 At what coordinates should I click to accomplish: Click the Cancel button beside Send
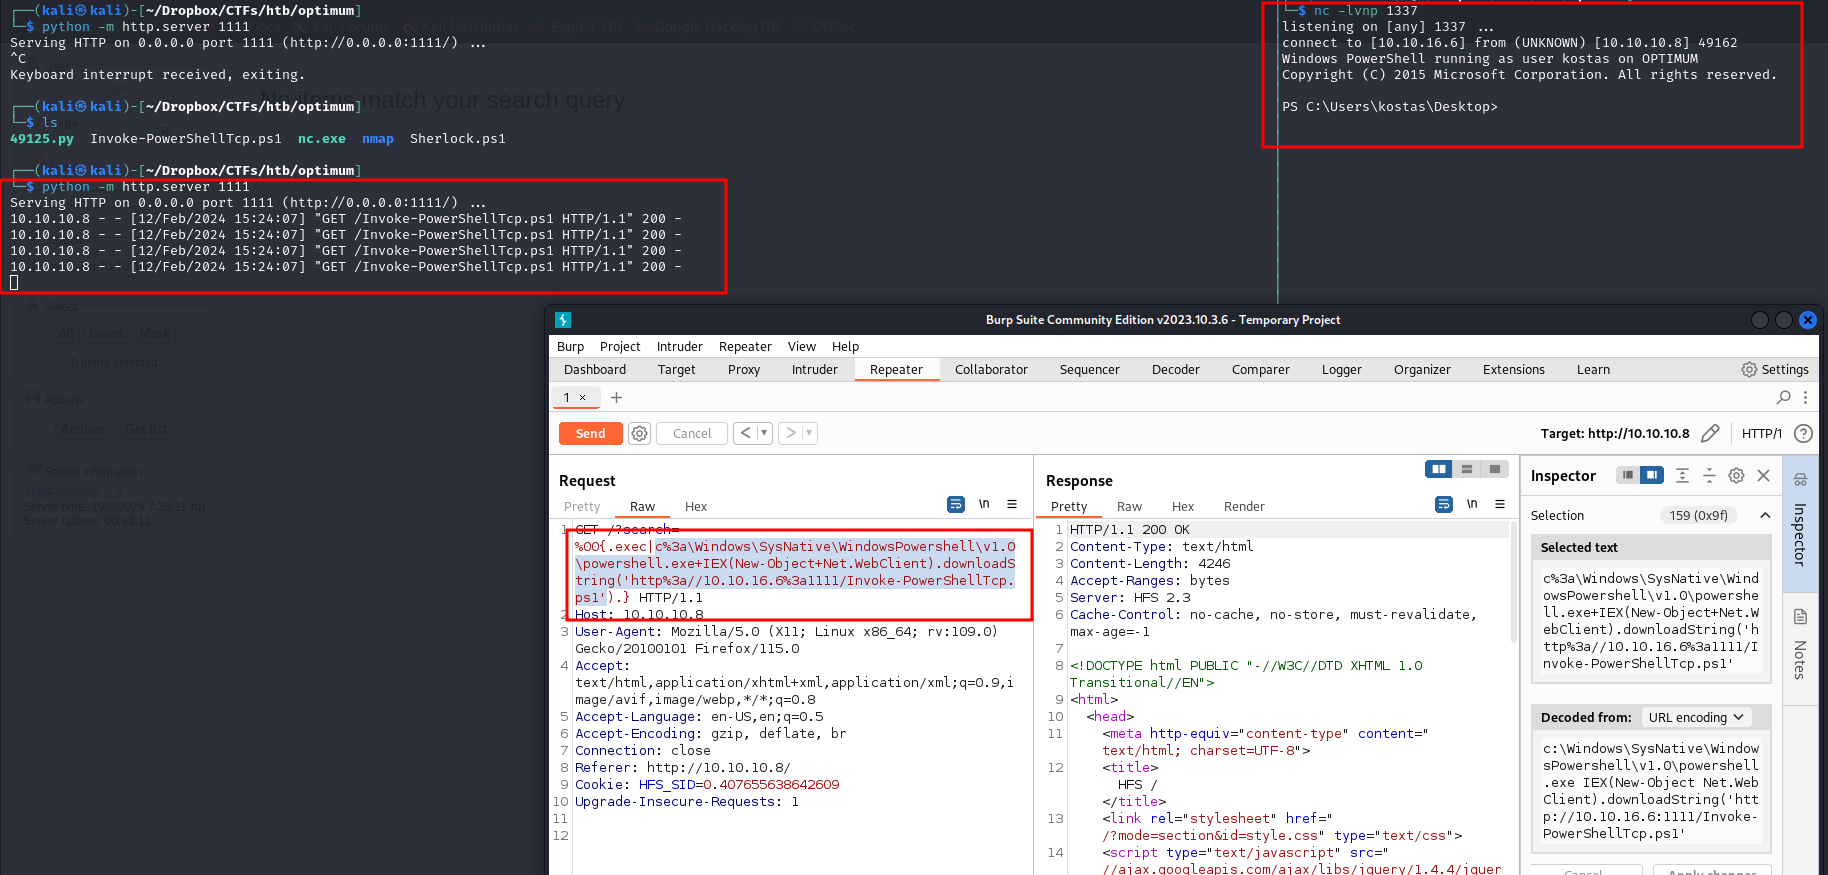coord(692,433)
